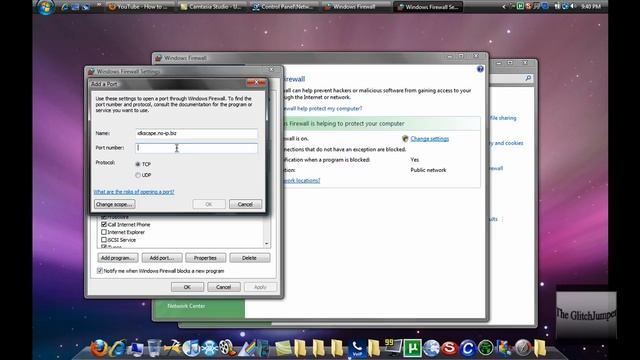The image size is (640, 360).
Task: Click the Windows Firewall help question mark
Action: [480, 69]
